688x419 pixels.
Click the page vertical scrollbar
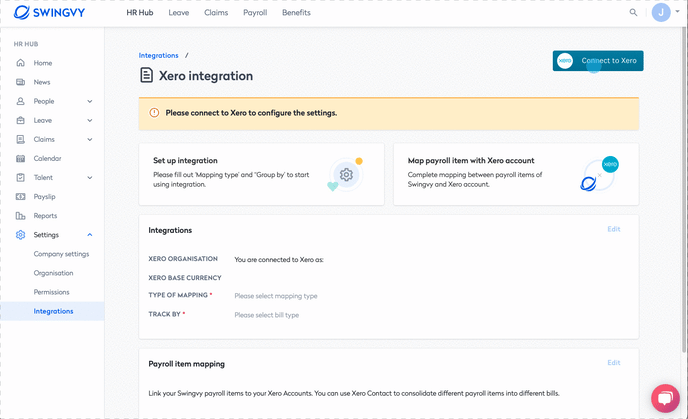(x=684, y=189)
